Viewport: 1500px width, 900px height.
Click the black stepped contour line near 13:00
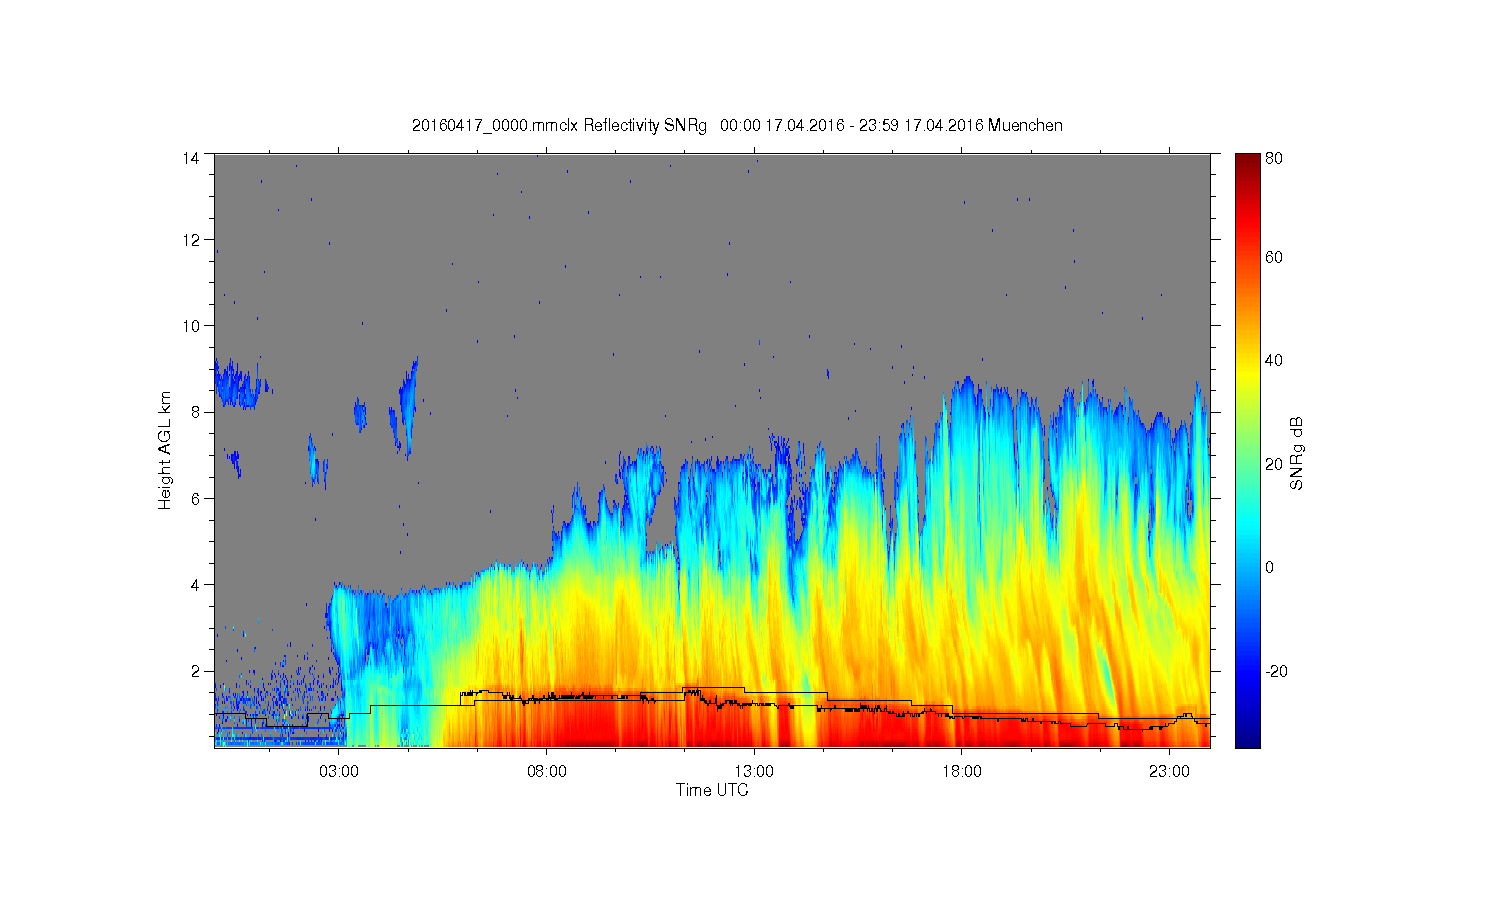coord(754,690)
